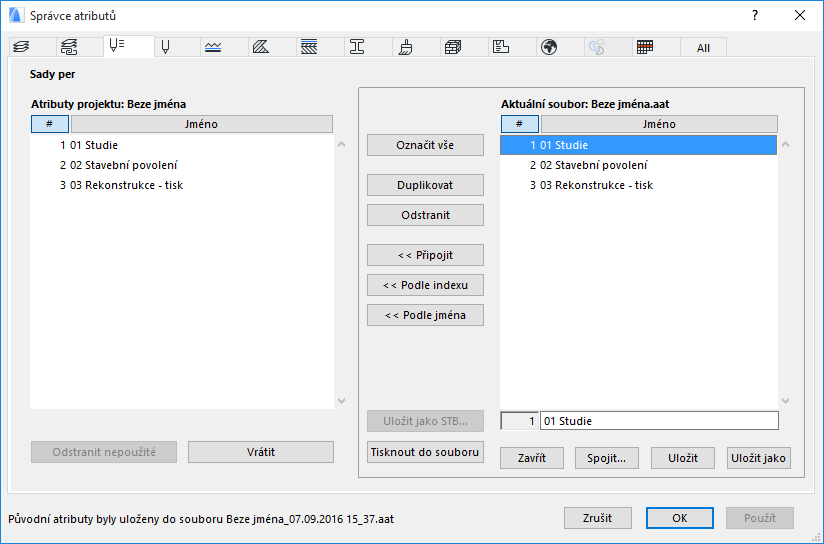Open the Layer Combinations tab icon
This screenshot has height=544, width=824.
(69, 47)
